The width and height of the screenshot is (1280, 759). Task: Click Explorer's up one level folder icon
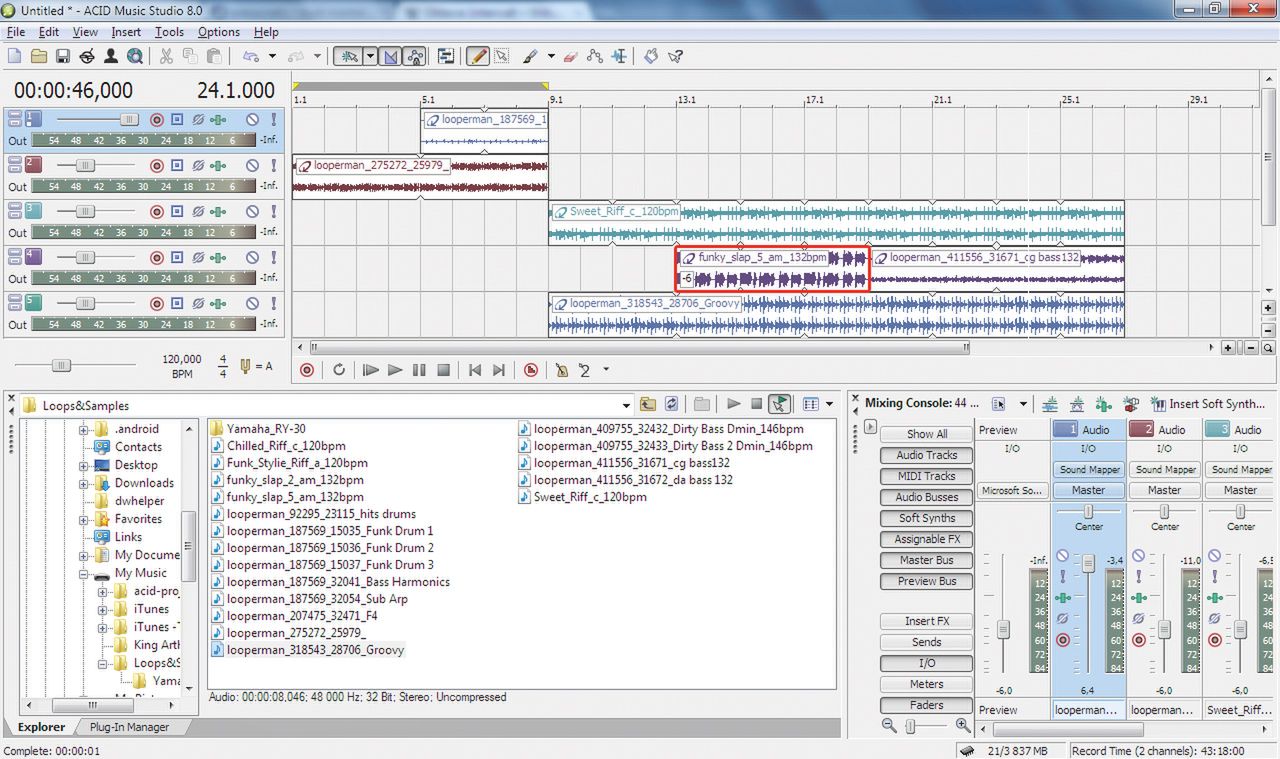pyautogui.click(x=648, y=404)
